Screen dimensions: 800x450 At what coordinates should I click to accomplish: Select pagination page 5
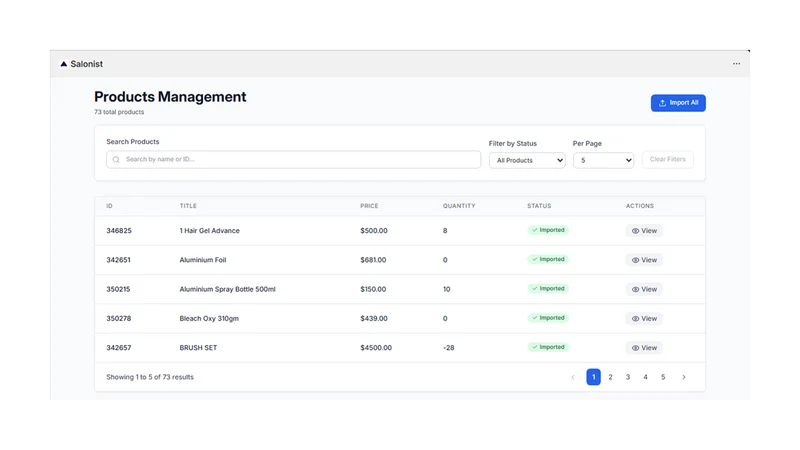663,377
